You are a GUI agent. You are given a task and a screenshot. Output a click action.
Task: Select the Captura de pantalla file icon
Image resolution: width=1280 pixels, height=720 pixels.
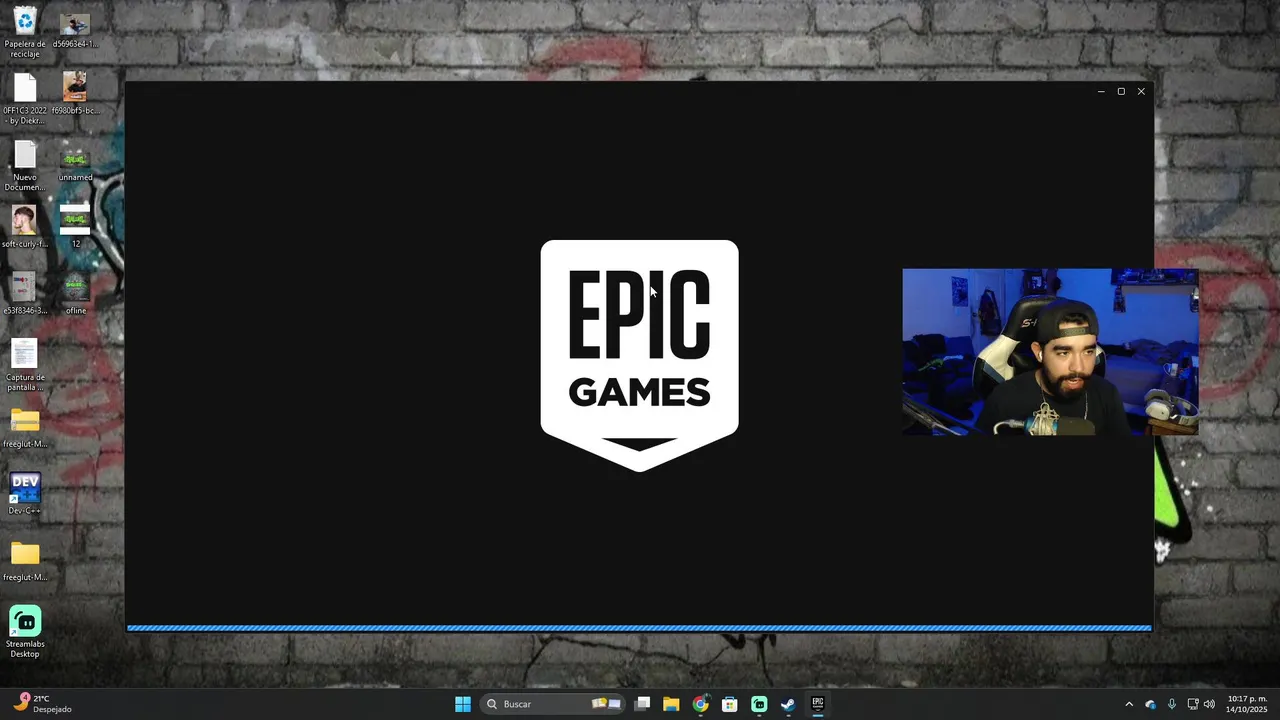25,365
